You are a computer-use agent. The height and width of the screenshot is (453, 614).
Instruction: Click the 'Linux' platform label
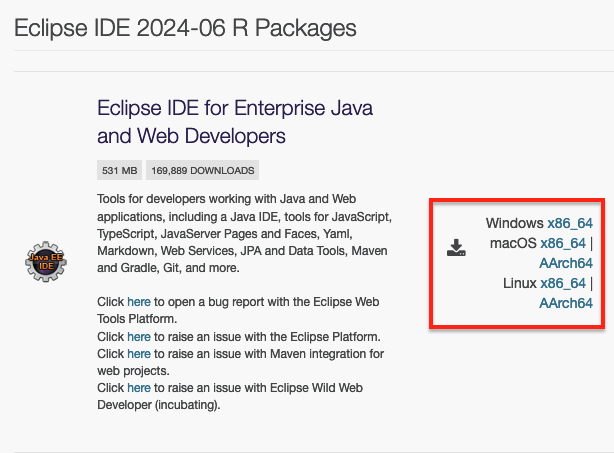[520, 283]
